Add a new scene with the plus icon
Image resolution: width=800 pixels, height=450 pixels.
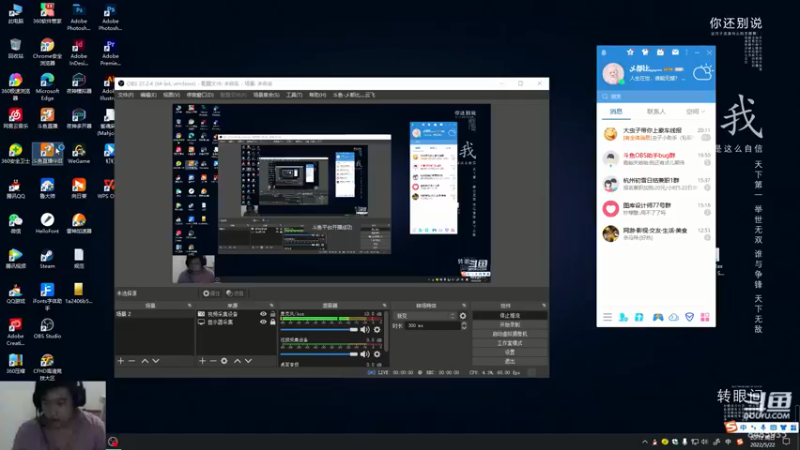(121, 361)
